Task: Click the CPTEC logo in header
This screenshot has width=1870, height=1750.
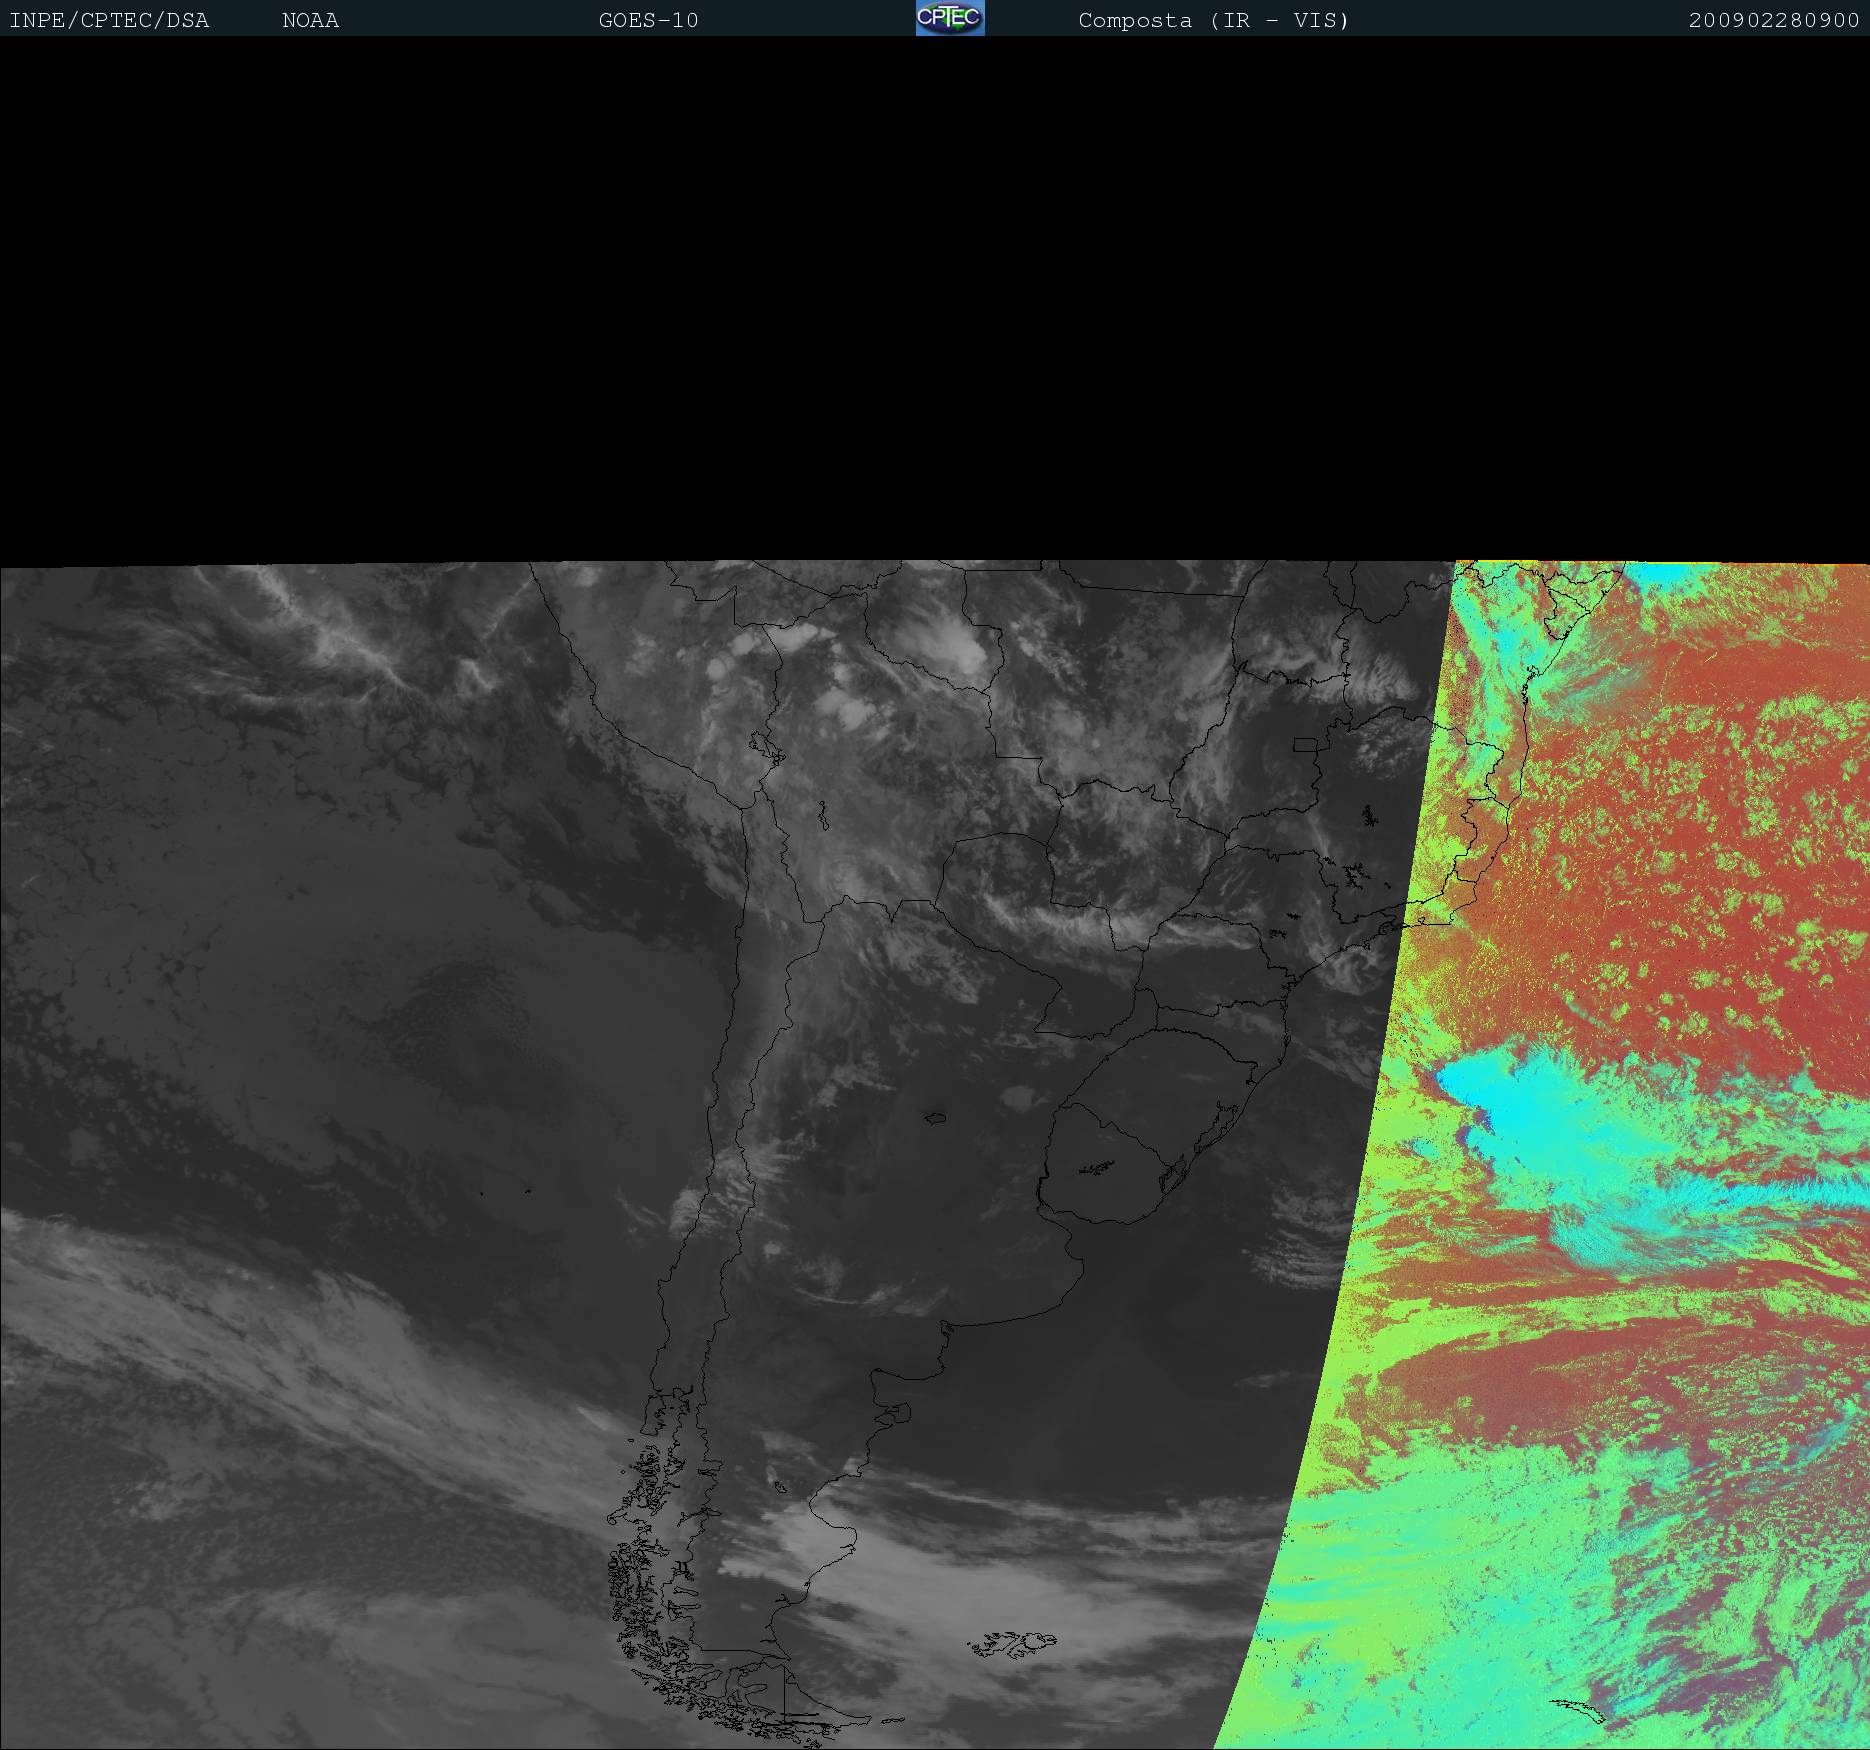Action: (950, 18)
